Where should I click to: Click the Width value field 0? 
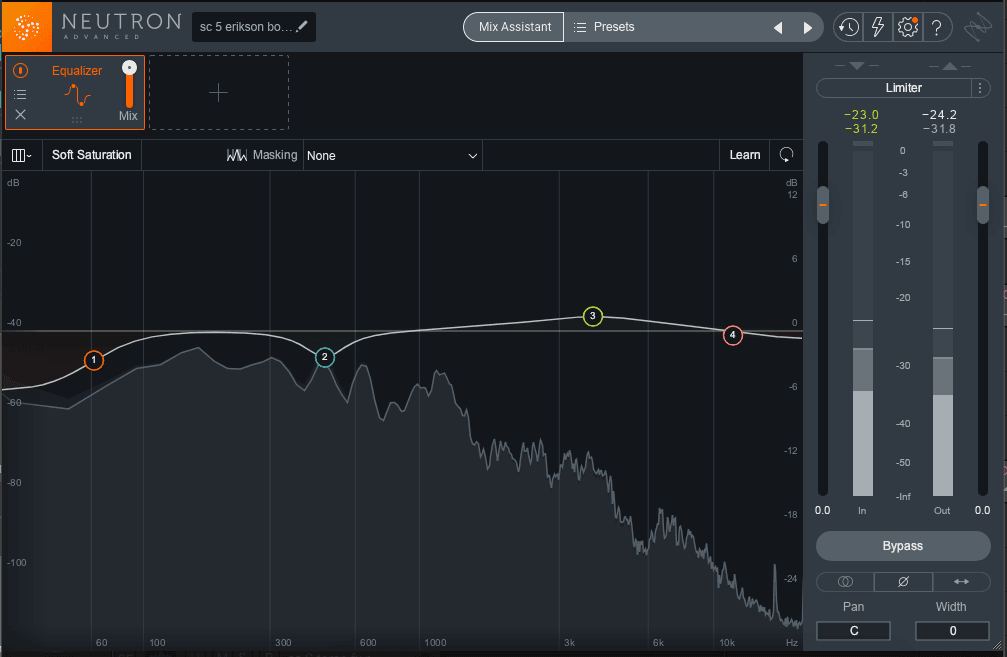click(952, 631)
